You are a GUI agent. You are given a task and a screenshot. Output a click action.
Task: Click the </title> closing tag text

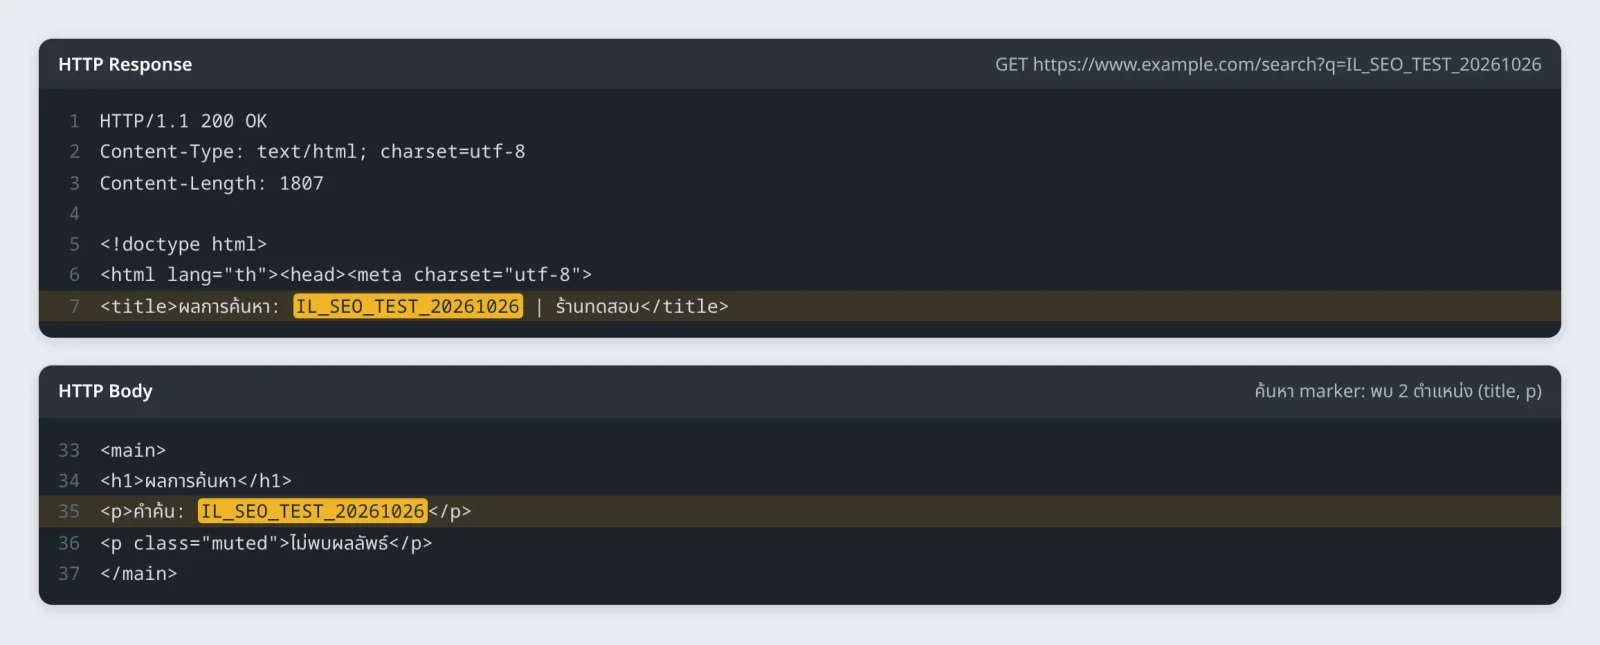click(684, 306)
